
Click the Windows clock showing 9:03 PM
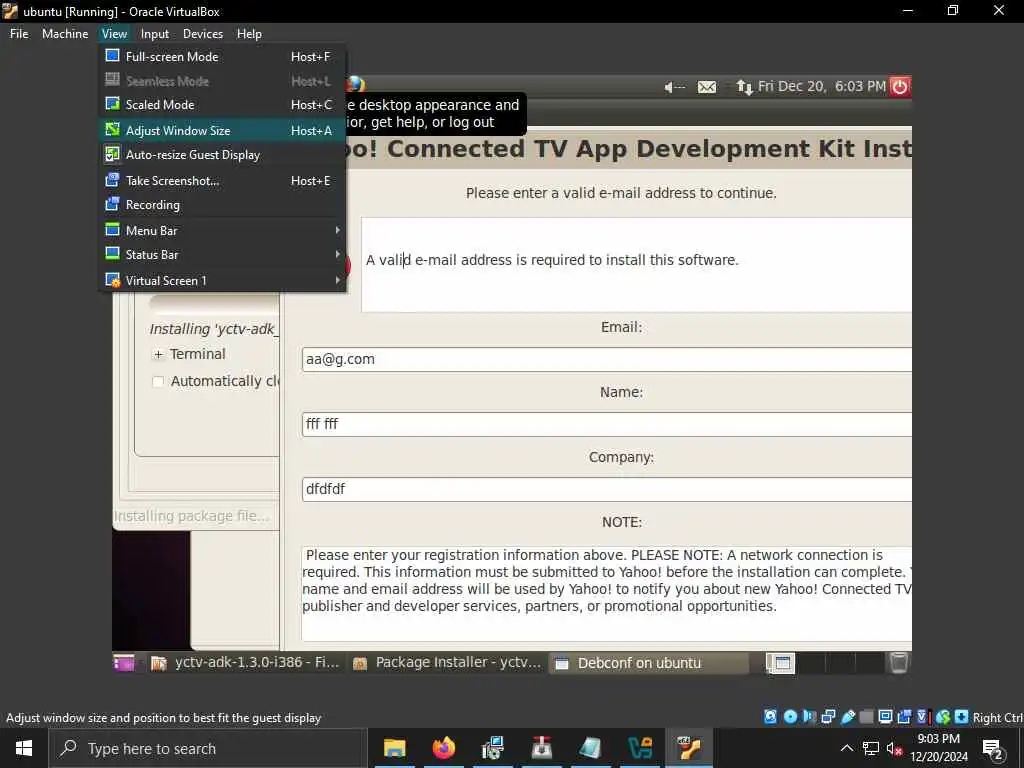(939, 748)
